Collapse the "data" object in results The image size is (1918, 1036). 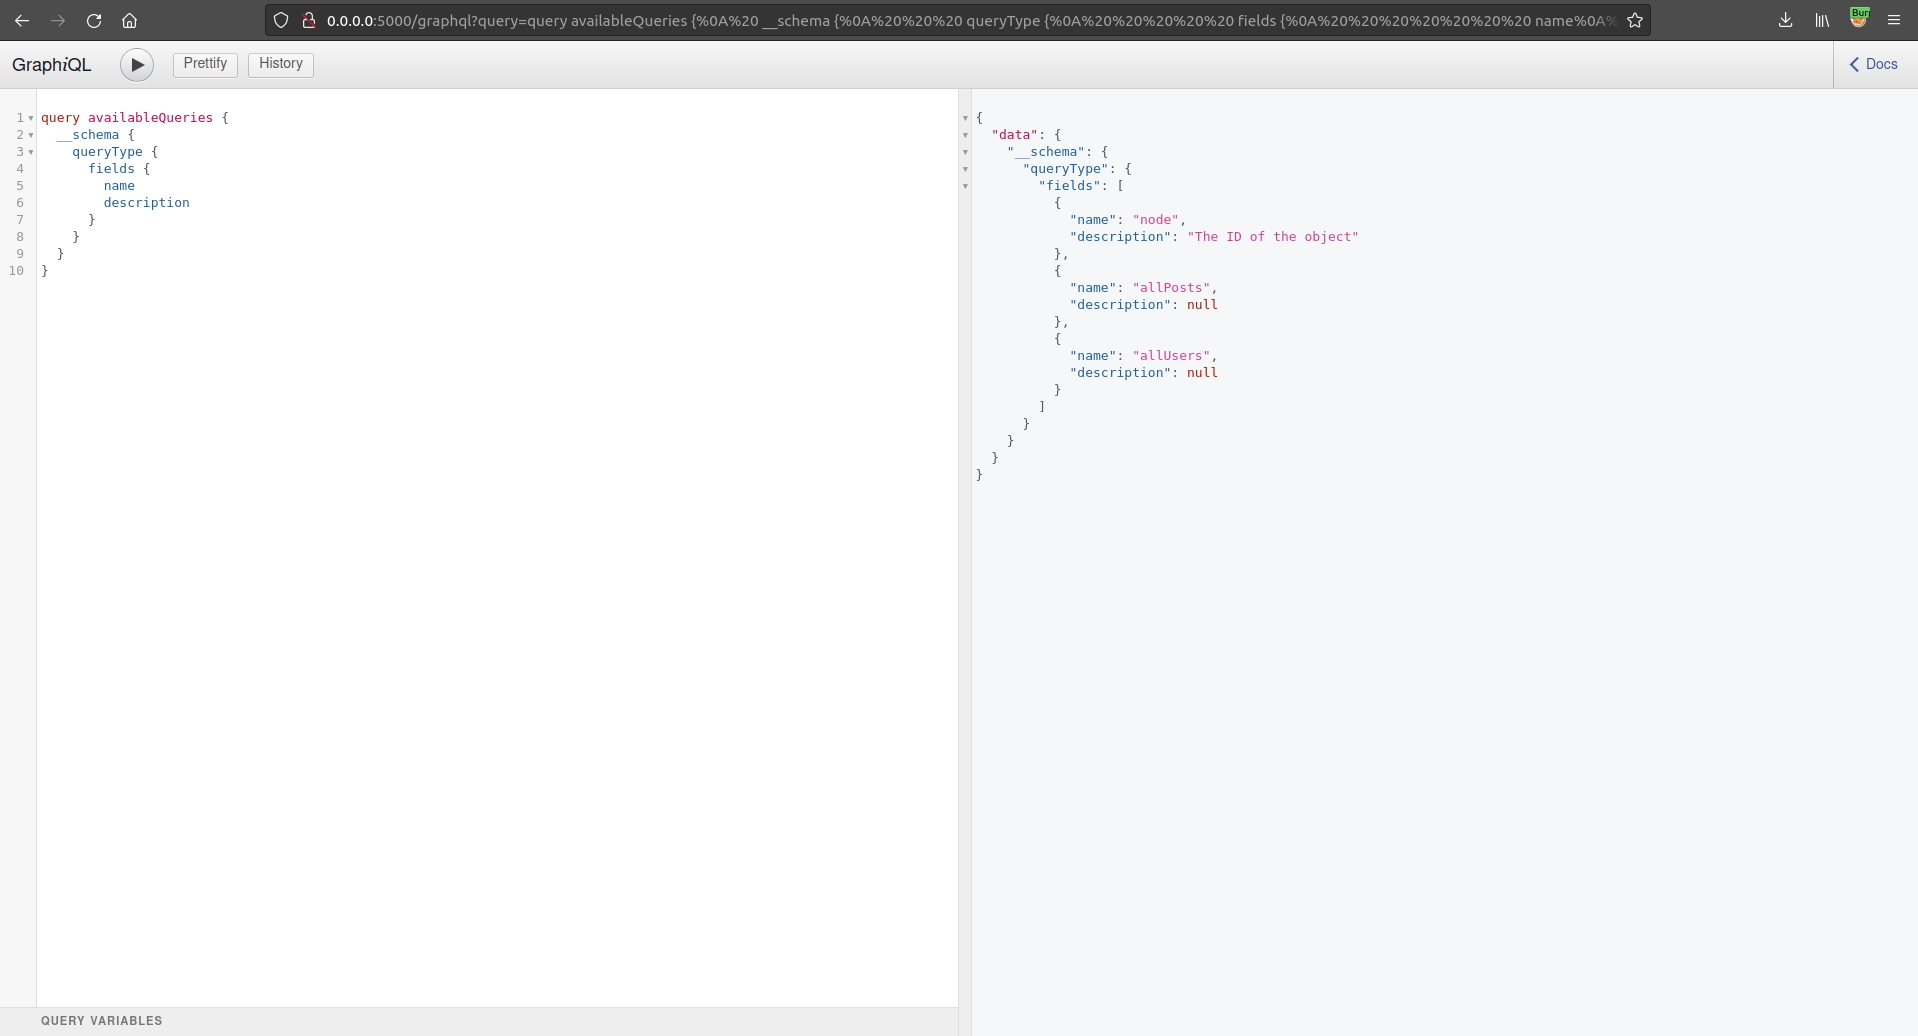965,135
